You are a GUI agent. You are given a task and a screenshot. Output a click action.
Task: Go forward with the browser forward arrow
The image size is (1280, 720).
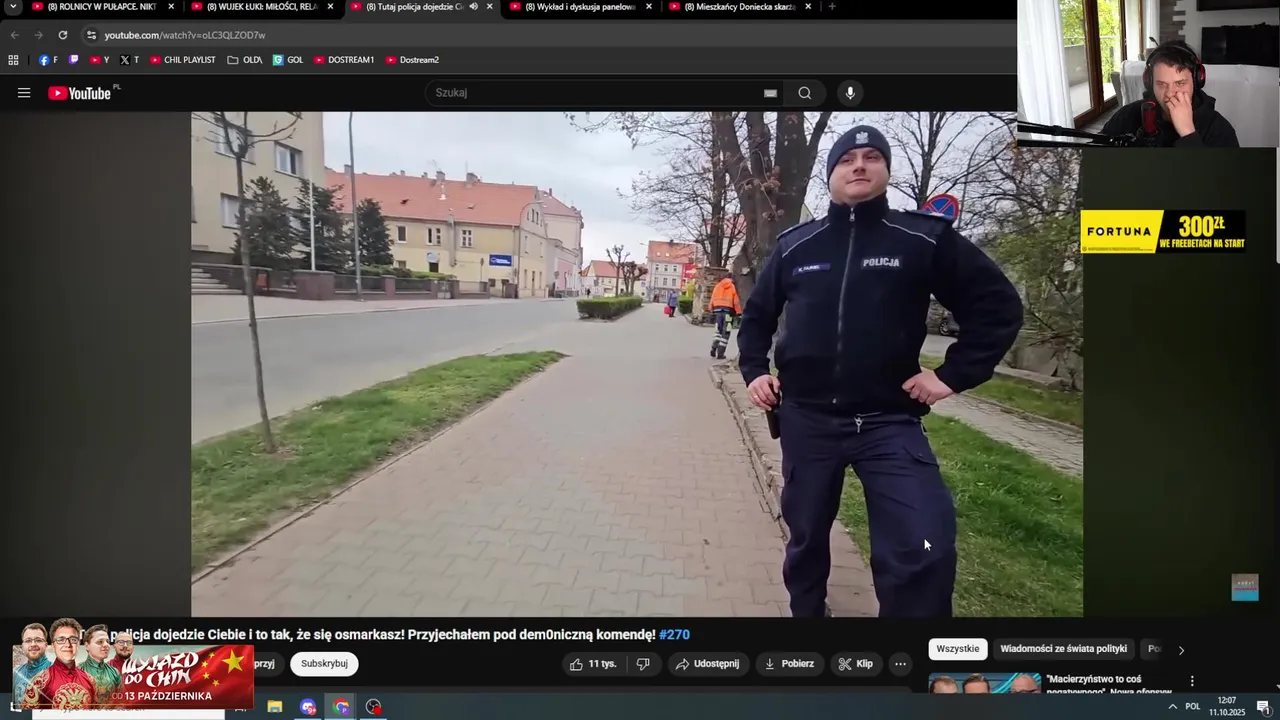pyautogui.click(x=38, y=35)
